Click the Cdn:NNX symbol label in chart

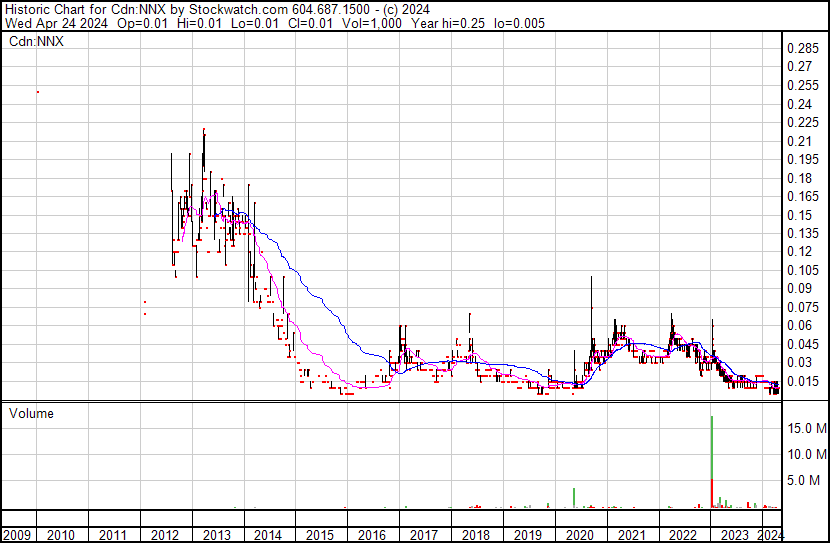pyautogui.click(x=36, y=42)
